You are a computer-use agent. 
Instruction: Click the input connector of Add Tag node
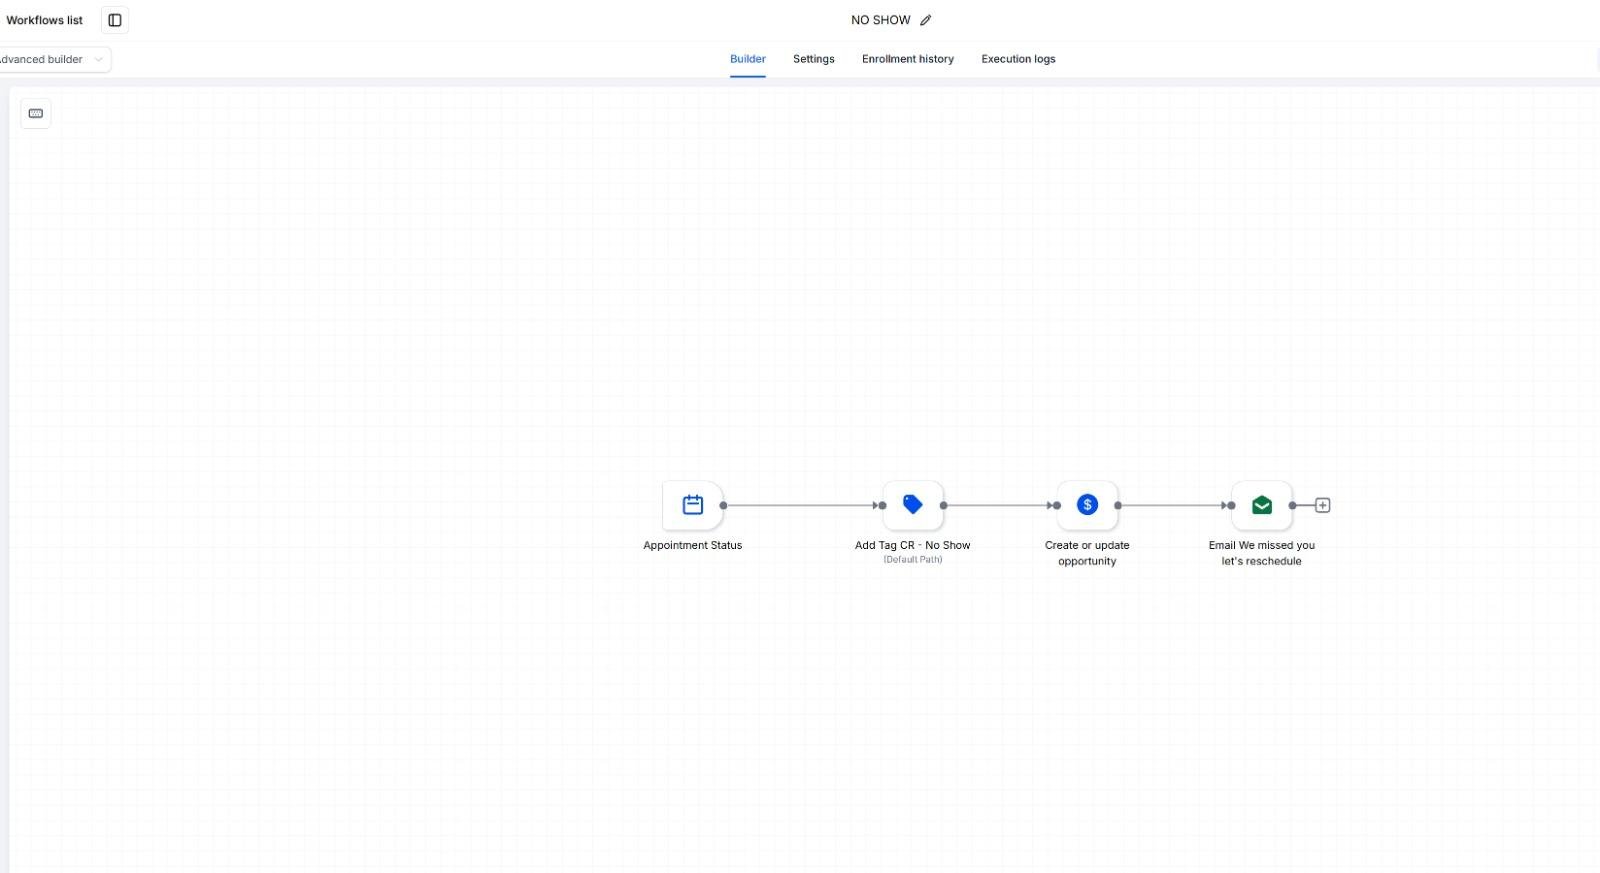click(x=882, y=505)
